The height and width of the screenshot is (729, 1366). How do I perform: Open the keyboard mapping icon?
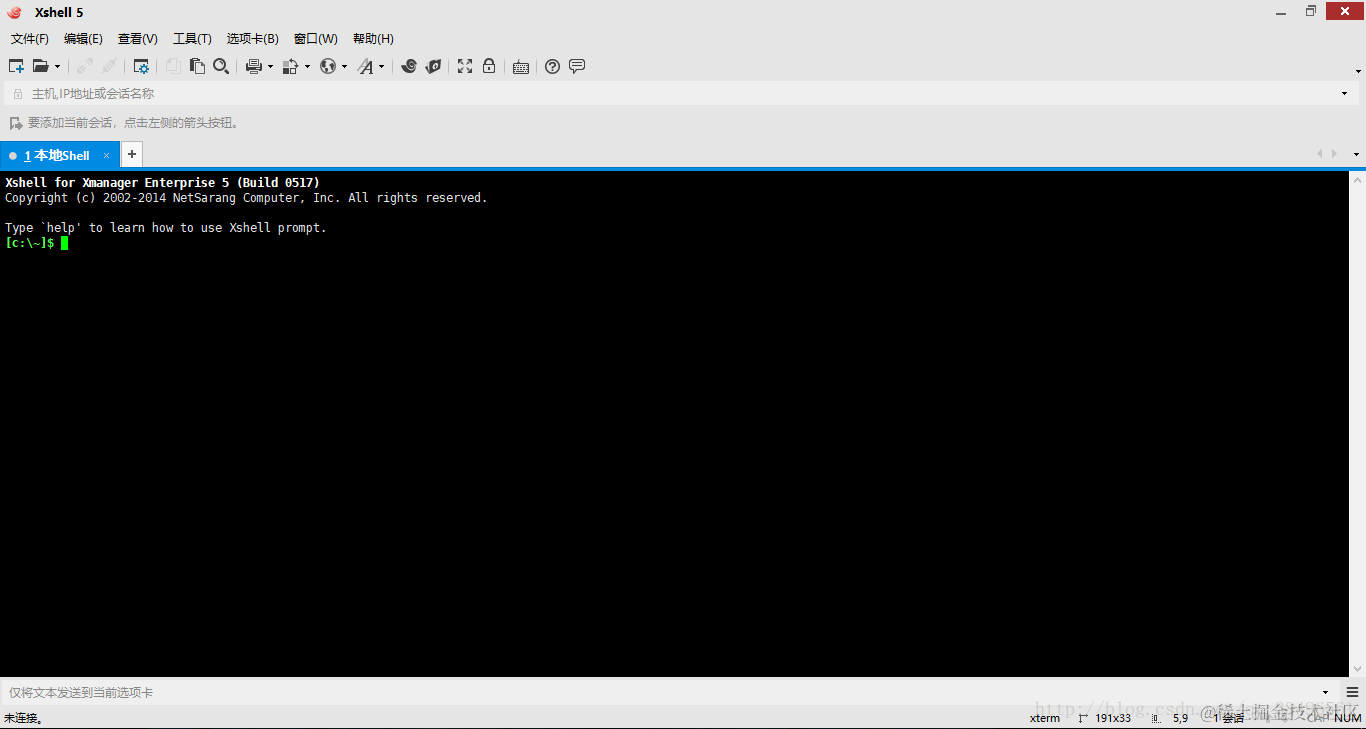pos(521,67)
